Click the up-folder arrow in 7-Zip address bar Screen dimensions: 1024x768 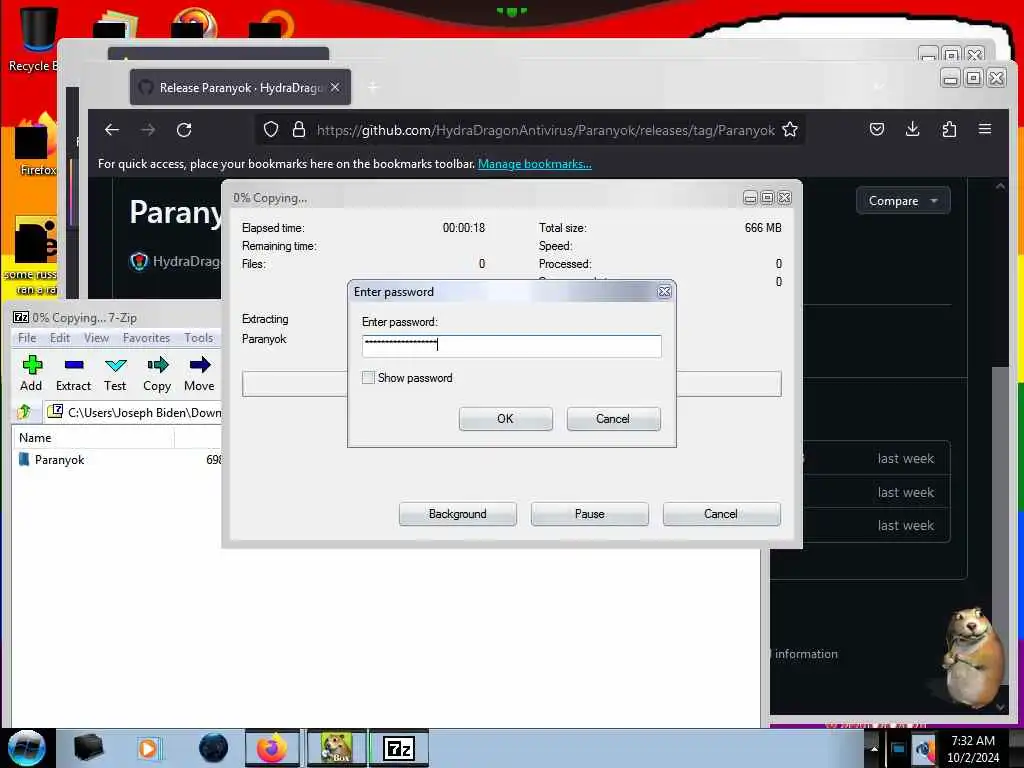coord(25,411)
